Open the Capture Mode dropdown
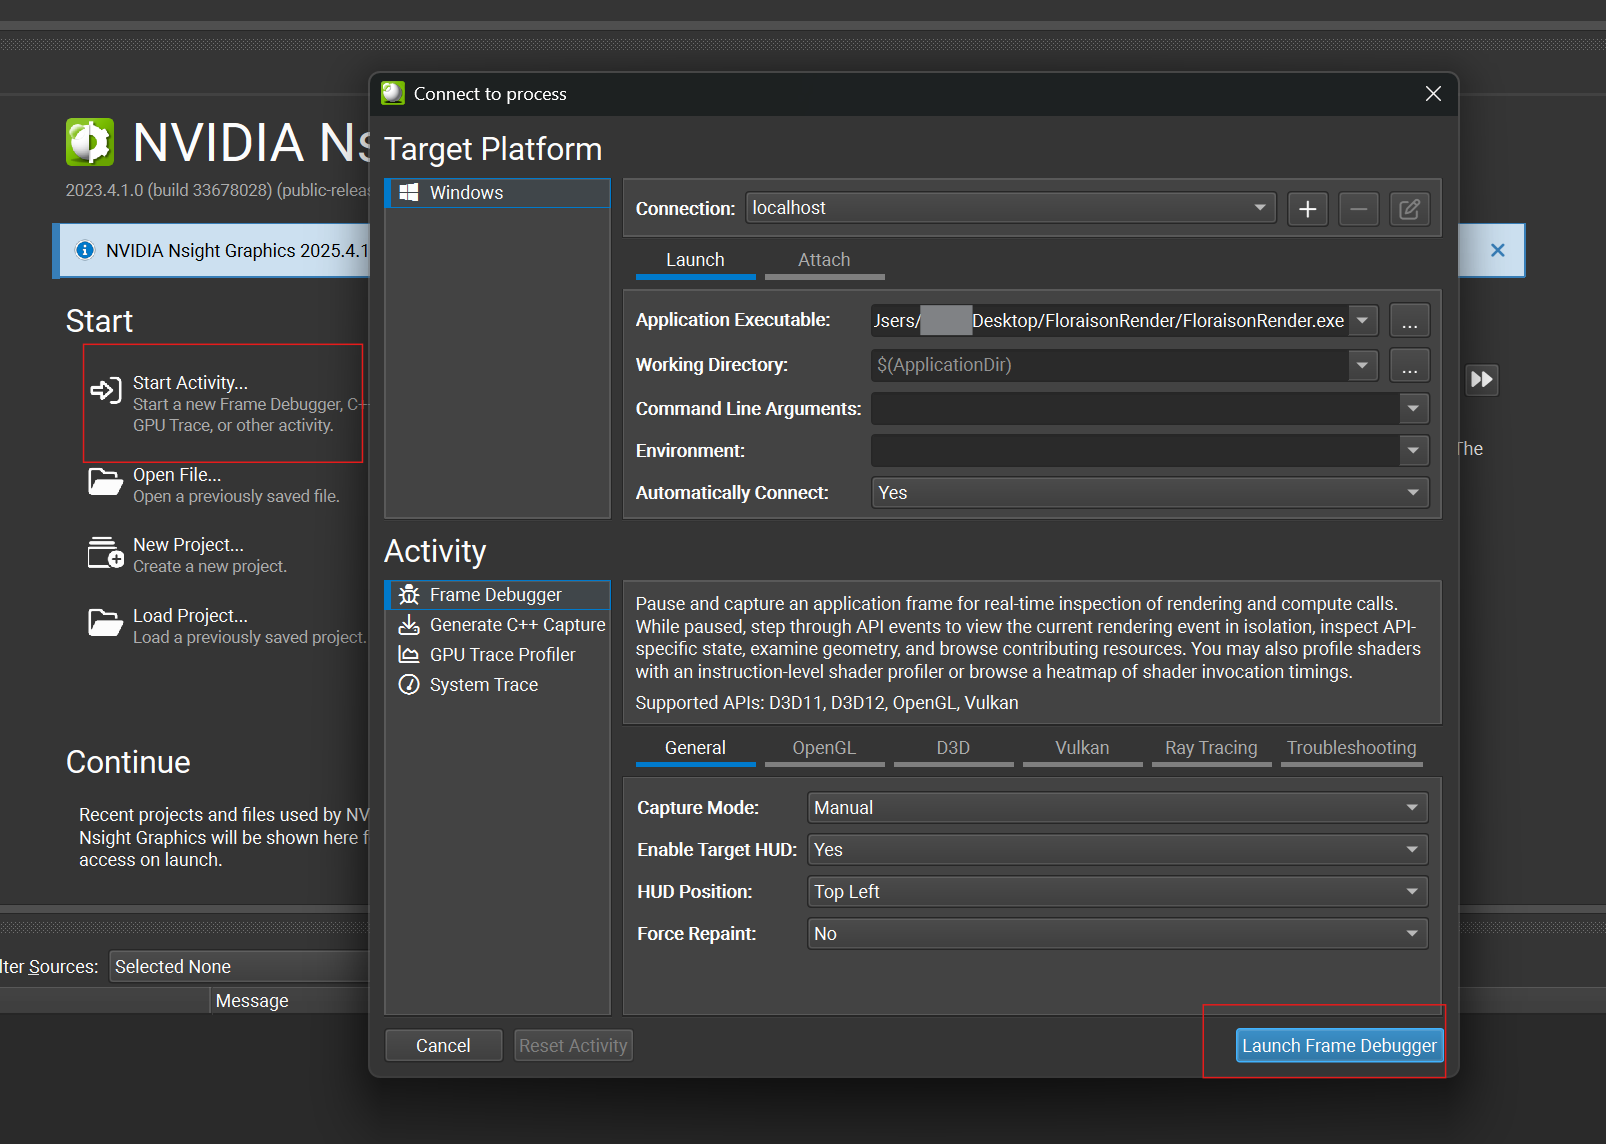This screenshot has width=1606, height=1144. (1116, 808)
